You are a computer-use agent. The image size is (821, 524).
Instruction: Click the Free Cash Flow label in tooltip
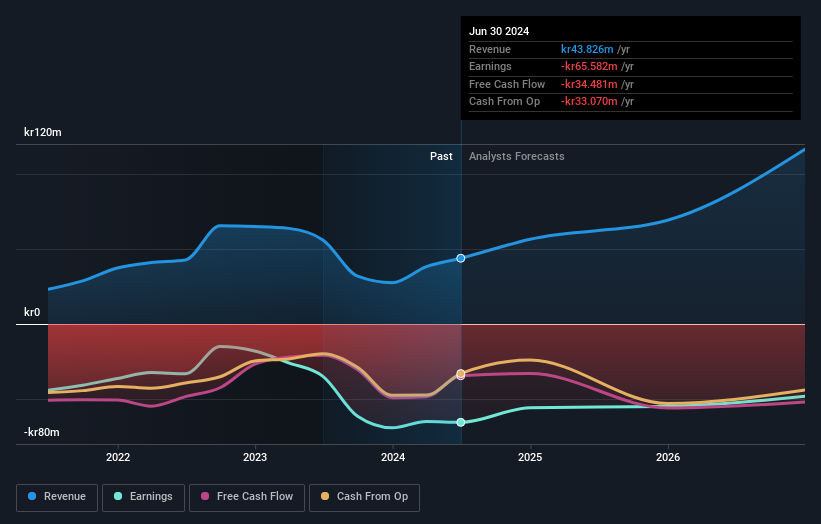pyautogui.click(x=507, y=84)
